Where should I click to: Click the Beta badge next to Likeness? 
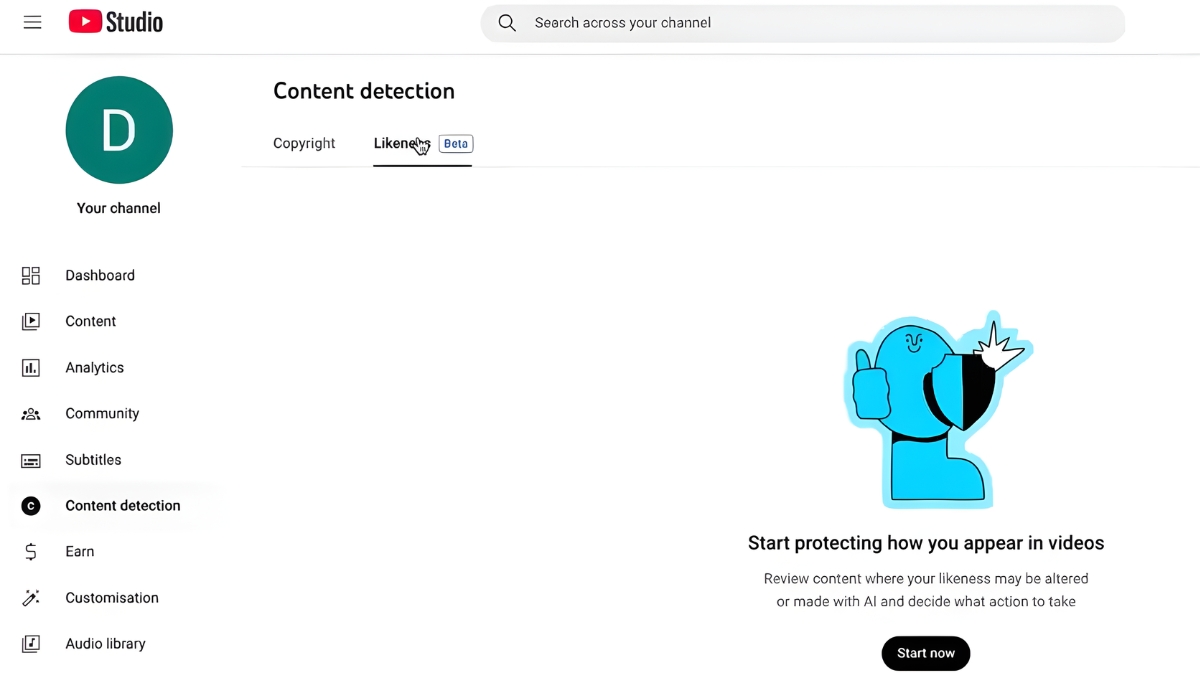pos(455,143)
